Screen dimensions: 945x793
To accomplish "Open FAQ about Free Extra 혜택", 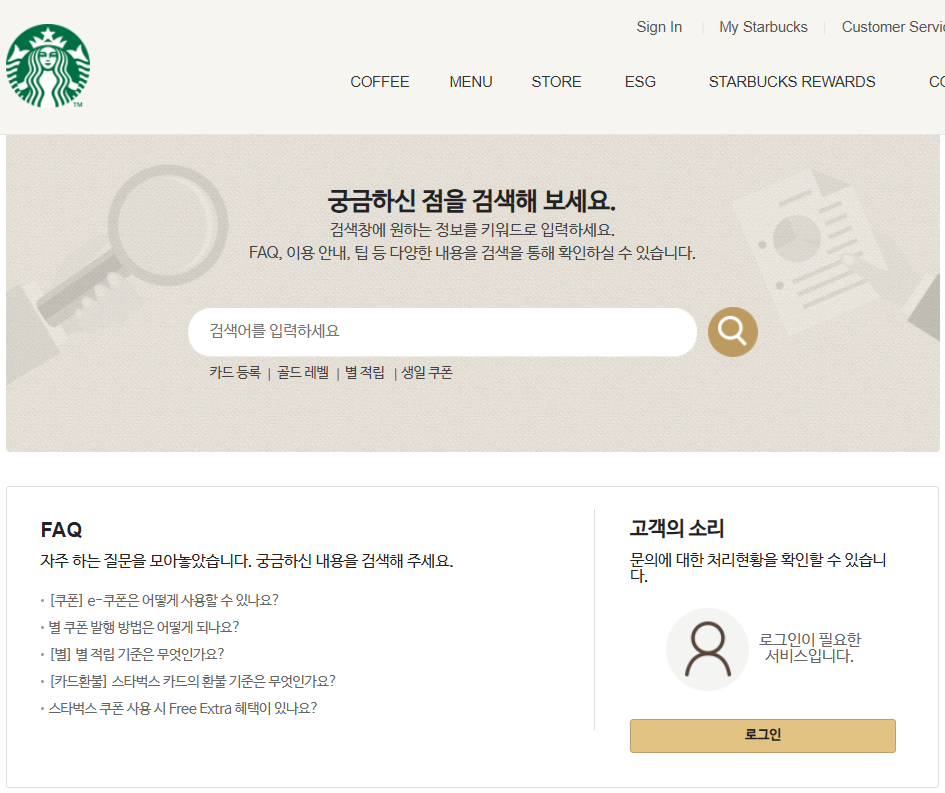I will click(183, 709).
